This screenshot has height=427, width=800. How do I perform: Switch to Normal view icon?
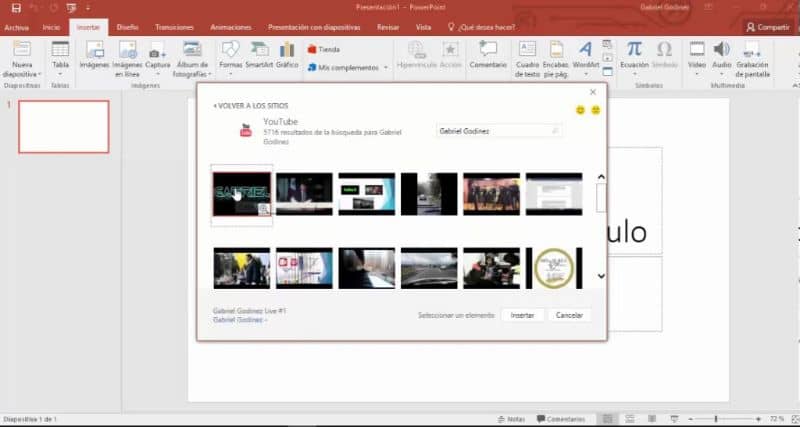pos(608,419)
